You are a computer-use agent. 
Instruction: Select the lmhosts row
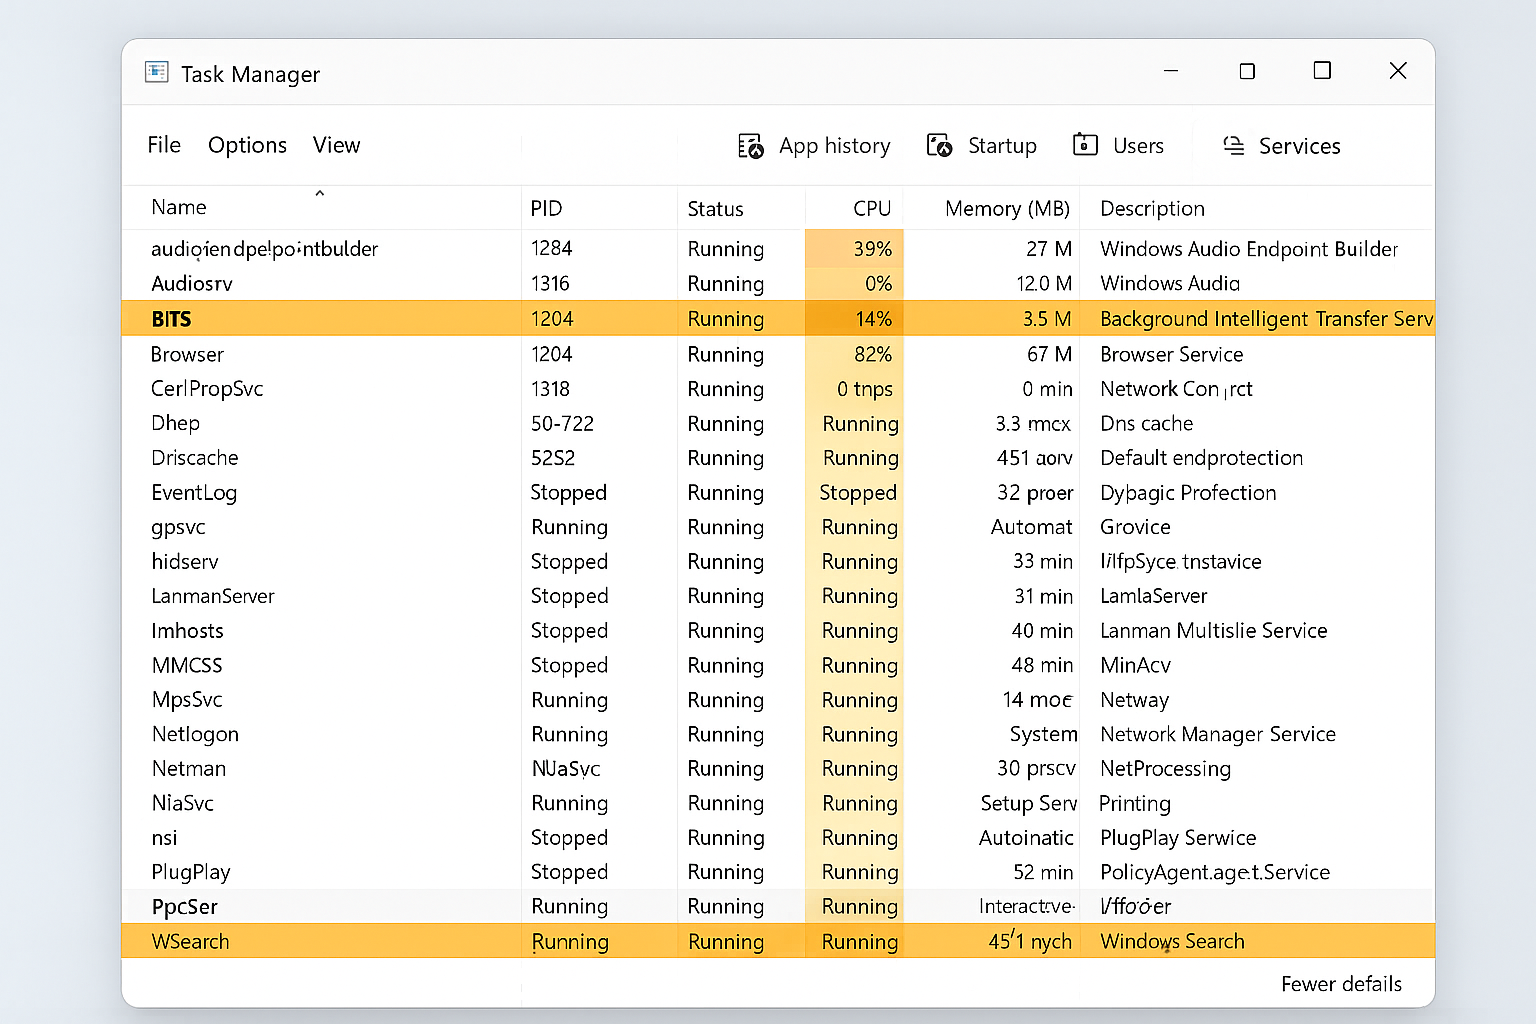[778, 631]
